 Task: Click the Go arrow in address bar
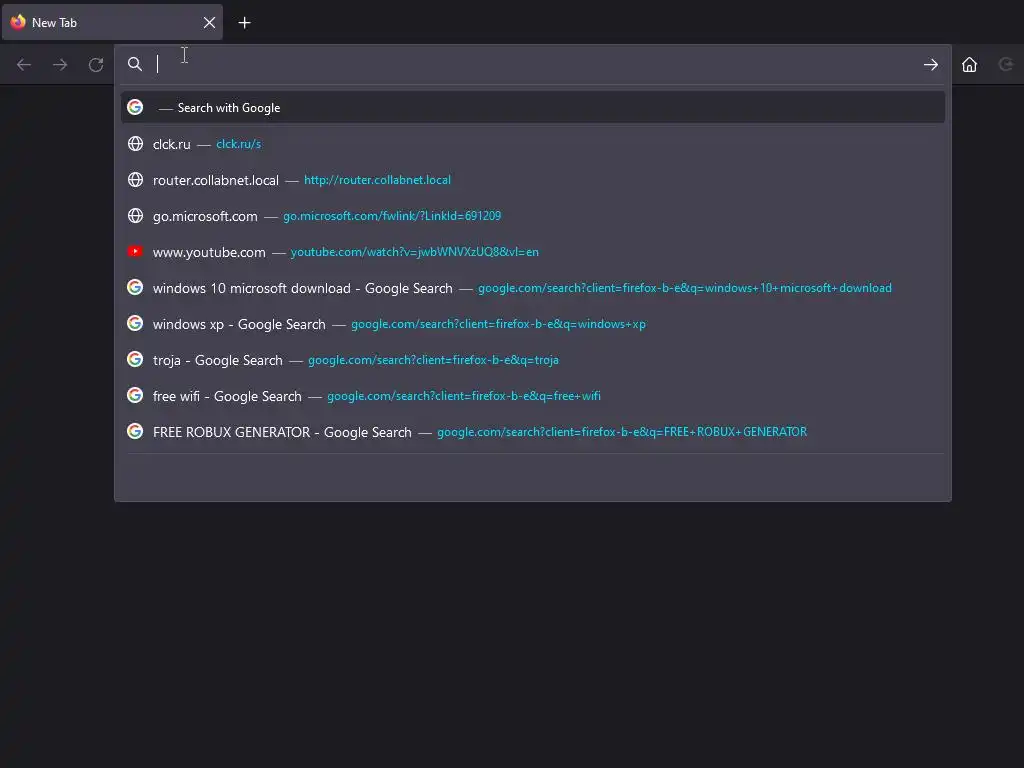931,65
